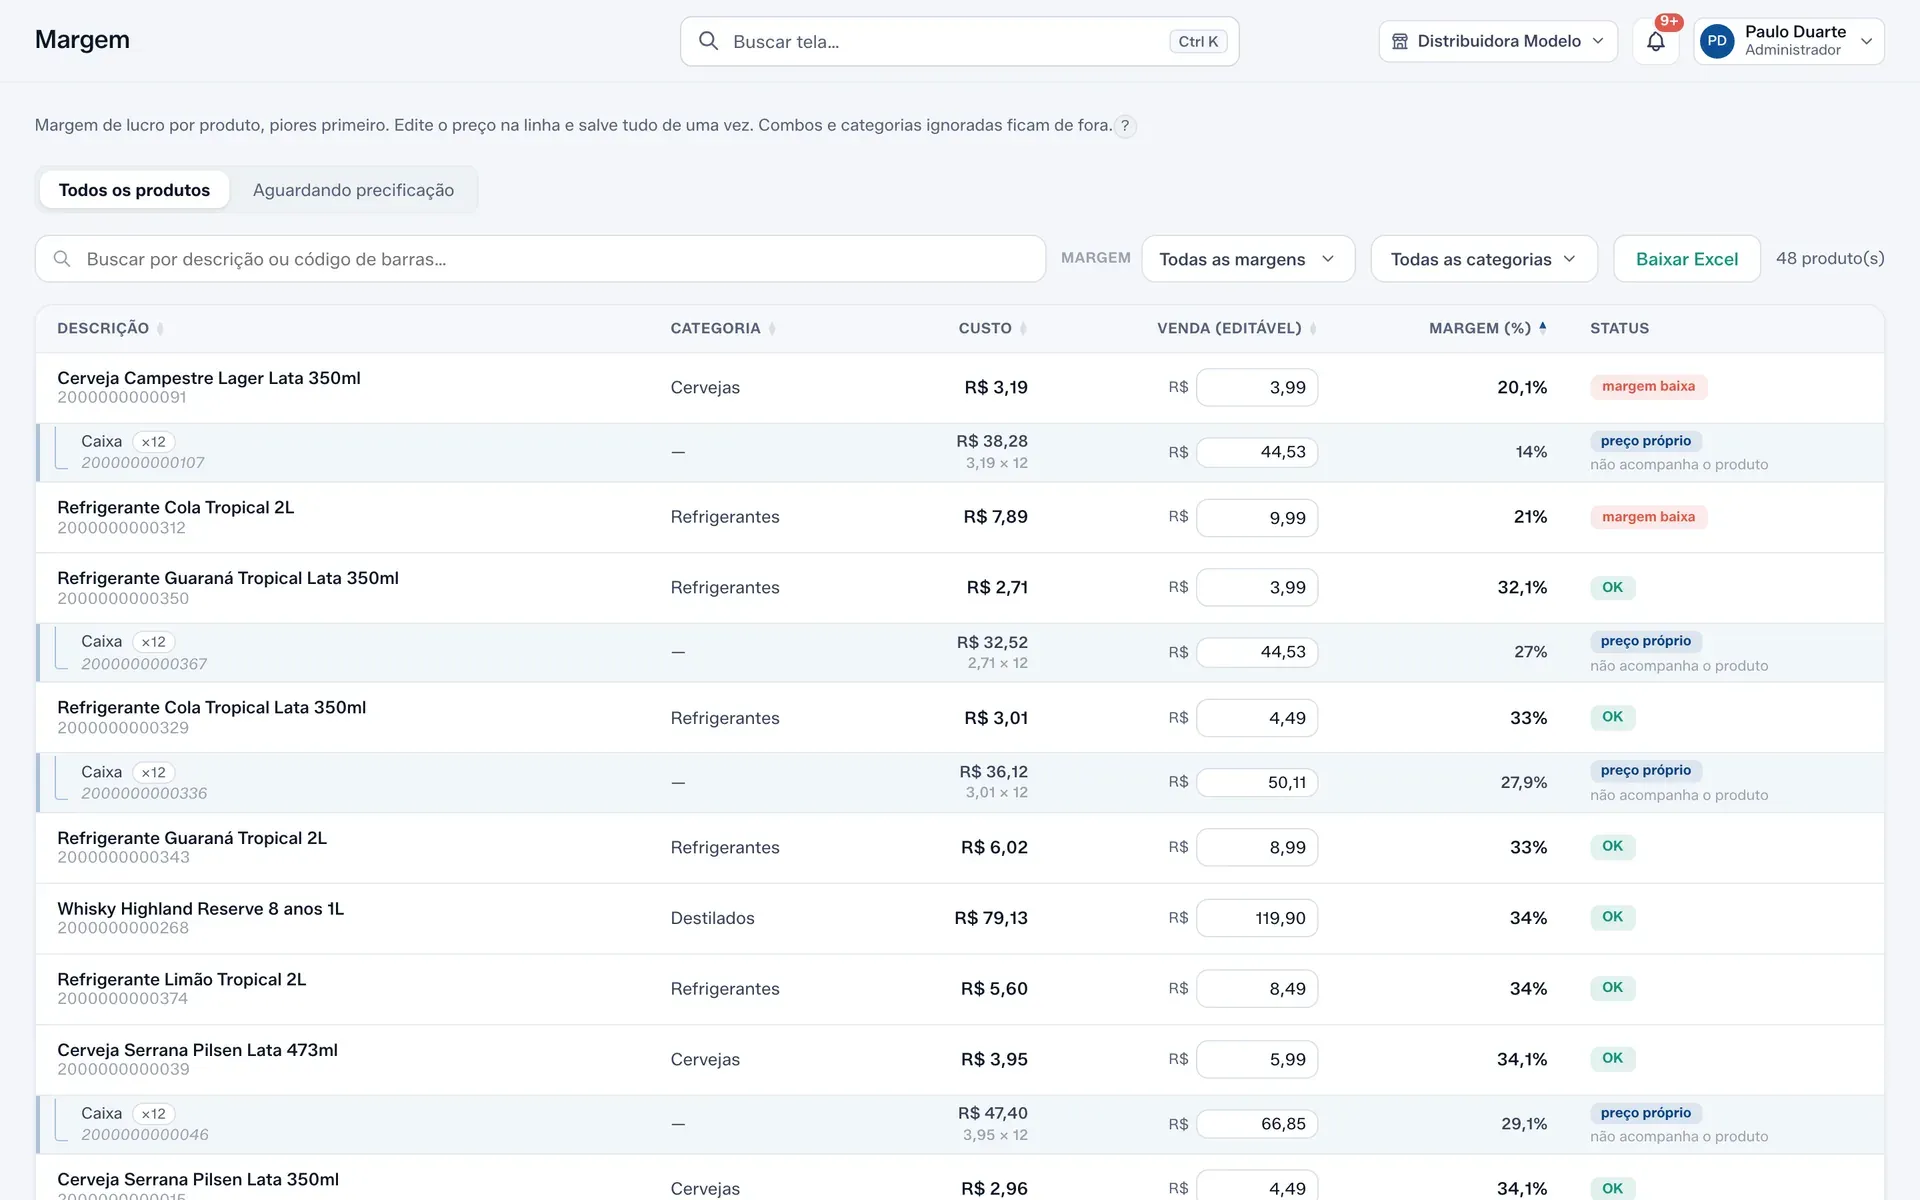Click the Ctrl K shortcut badge
This screenshot has width=1920, height=1200.
click(1198, 41)
